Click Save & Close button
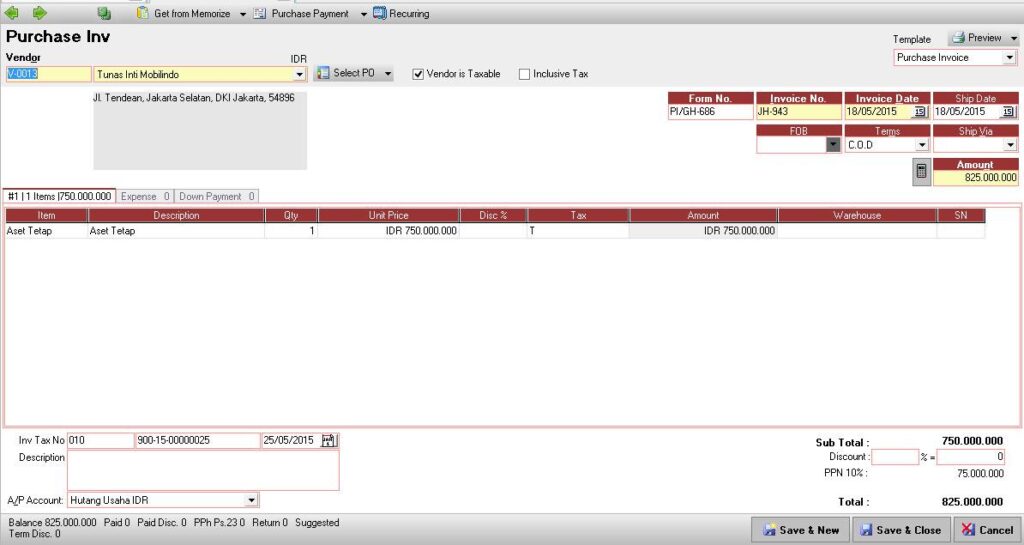 (900, 530)
